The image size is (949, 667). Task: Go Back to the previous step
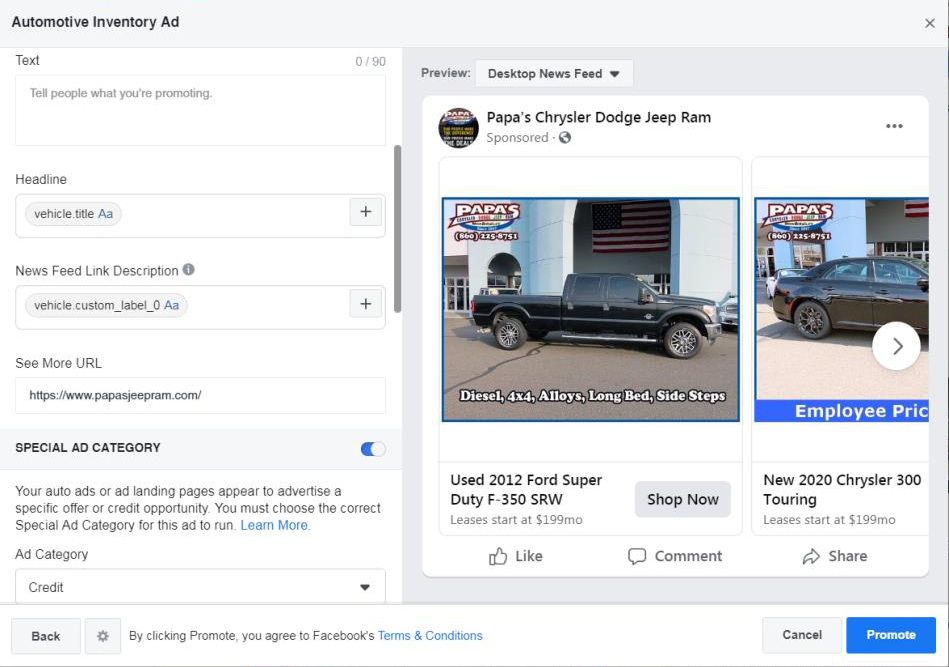(46, 636)
